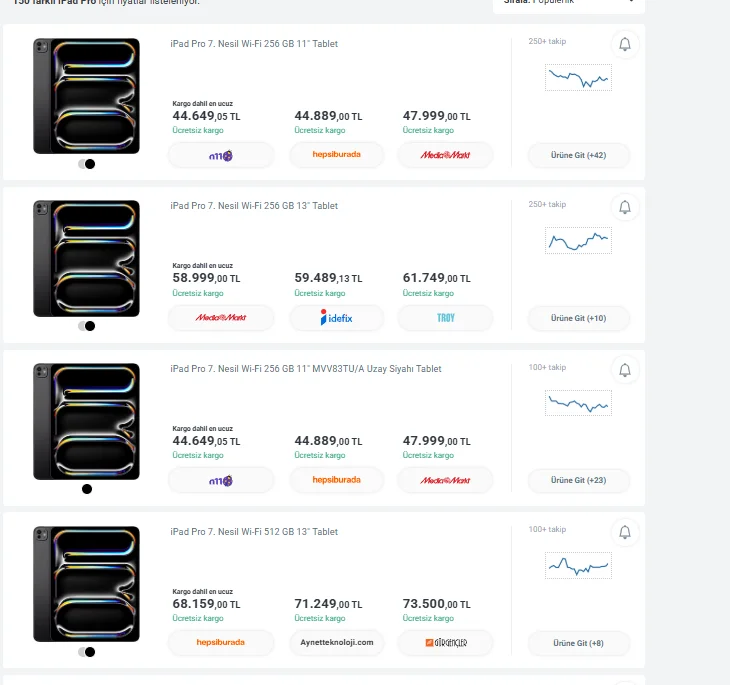Screen dimensions: 730x685
Task: Select the TROY store logo
Action: 445,318
